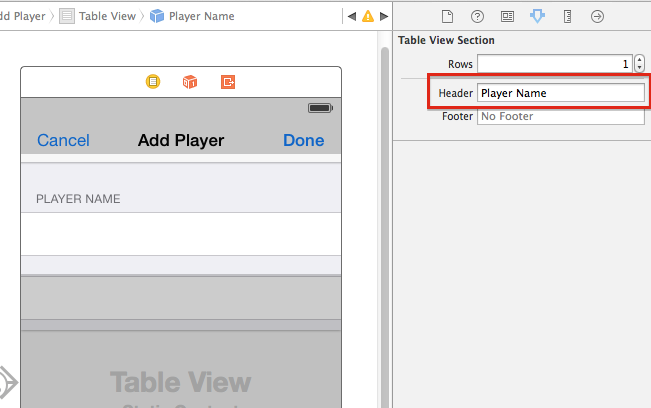The width and height of the screenshot is (651, 408).
Task: Select the Attributes inspector icon
Action: (537, 16)
